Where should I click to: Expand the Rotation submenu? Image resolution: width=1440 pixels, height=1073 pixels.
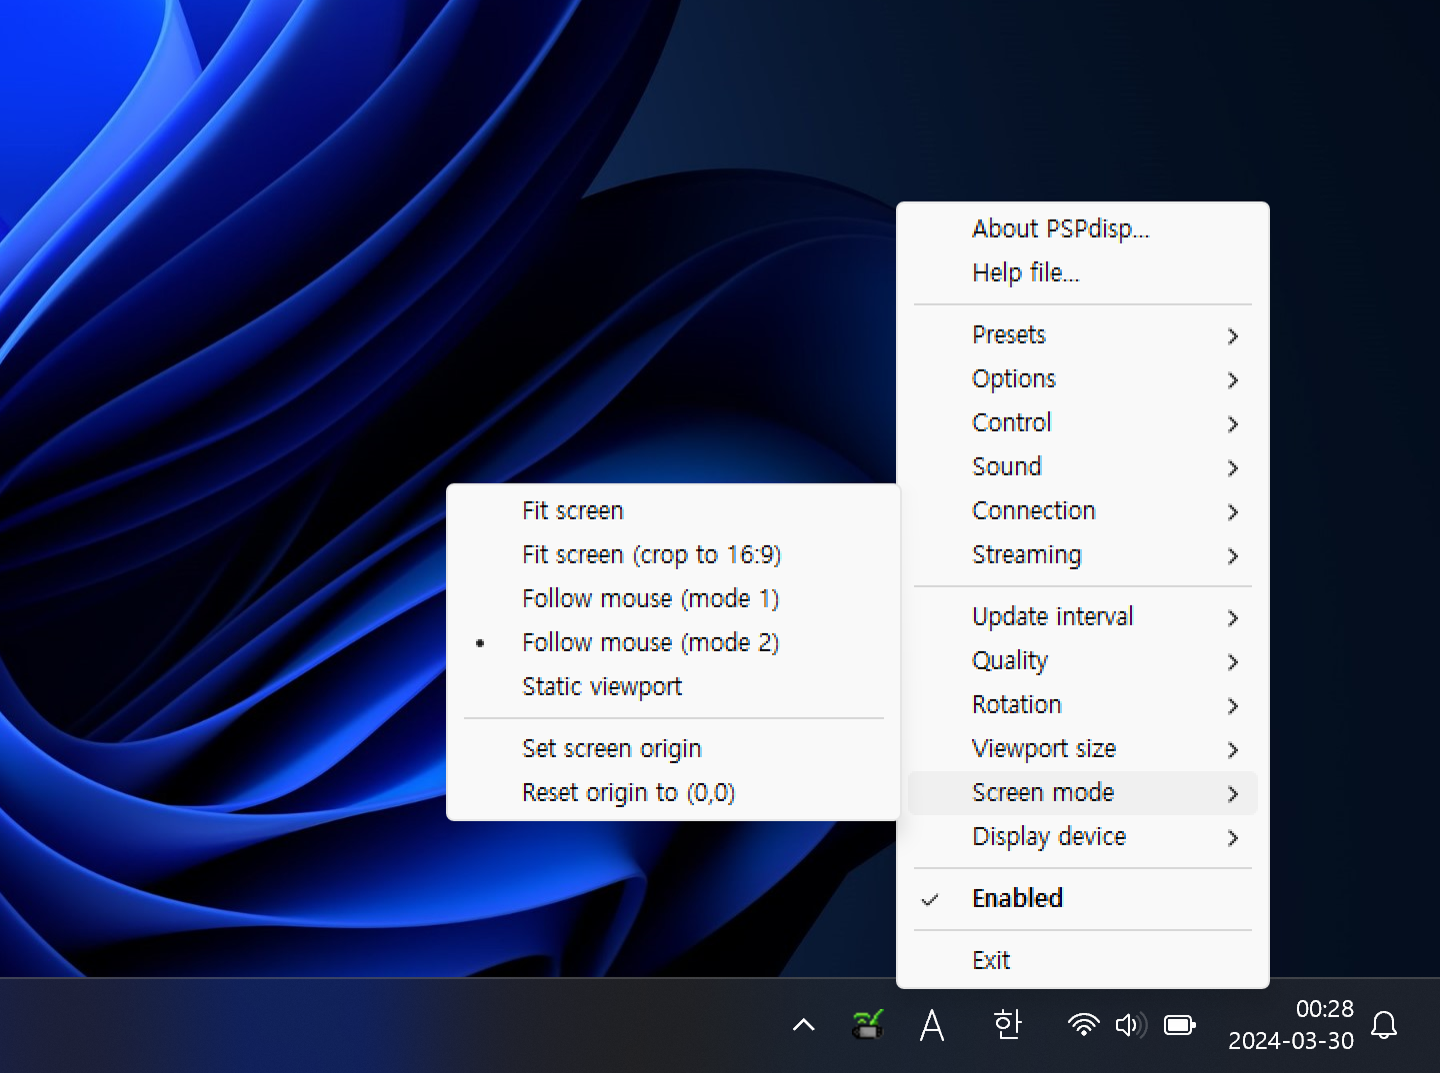(x=1083, y=705)
